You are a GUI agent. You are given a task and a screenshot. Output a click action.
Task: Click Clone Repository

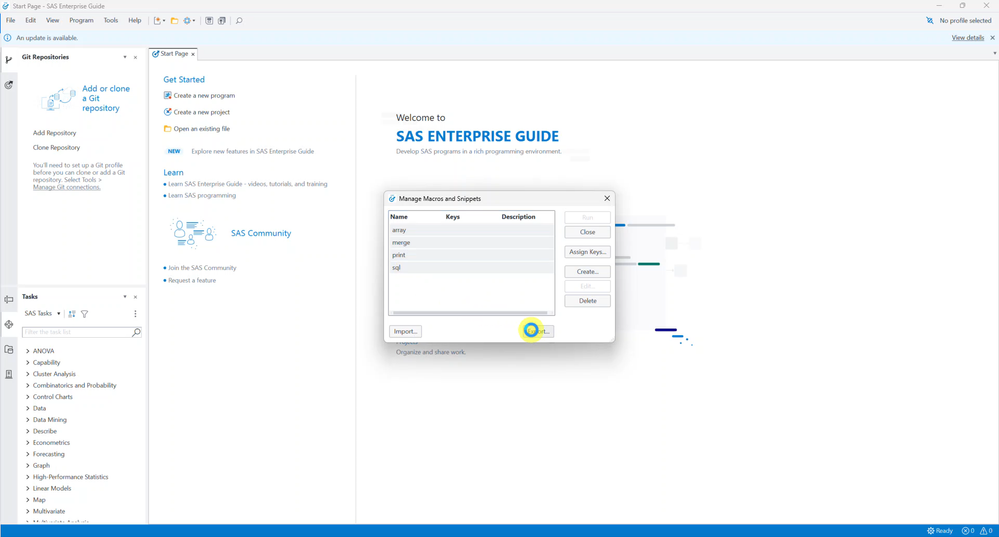click(57, 148)
